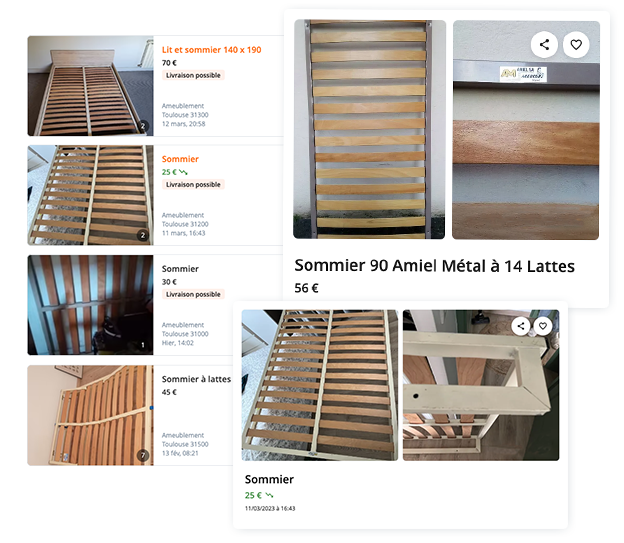
Task: Open thumbnail of Toulouse 31000 Sommier listing
Action: 90,305
